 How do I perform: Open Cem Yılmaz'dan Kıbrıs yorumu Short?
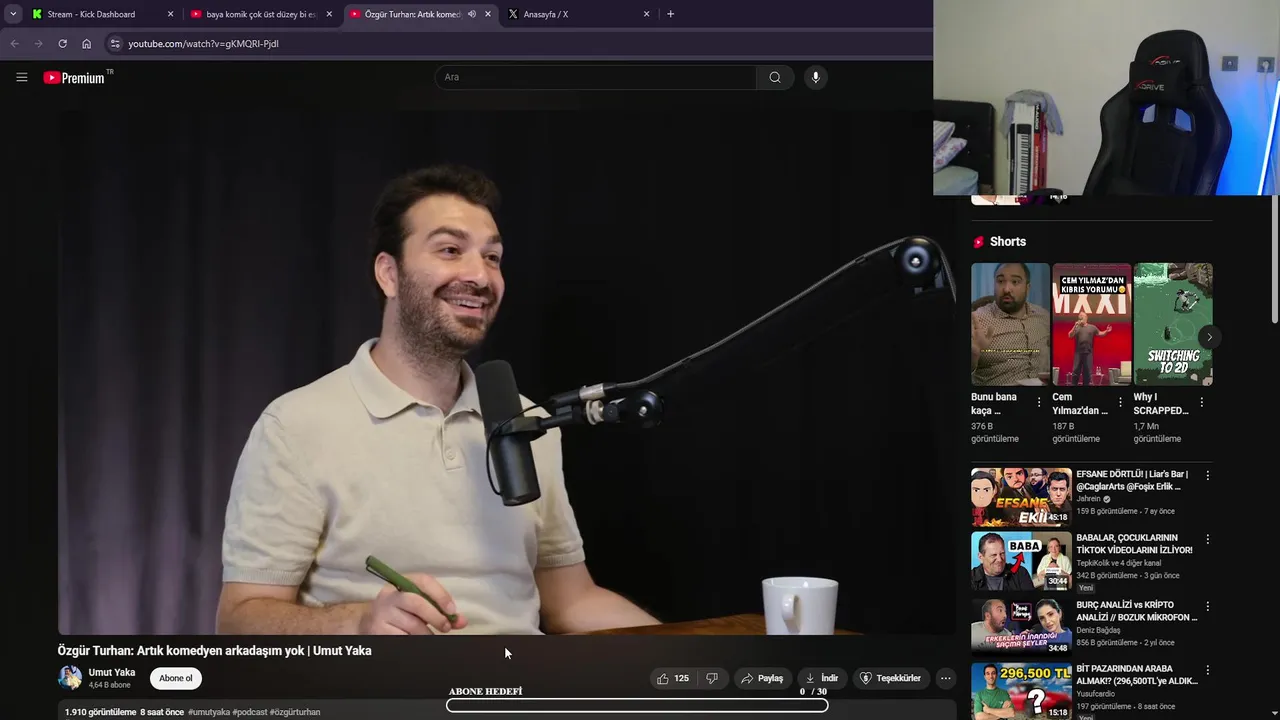click(1092, 324)
